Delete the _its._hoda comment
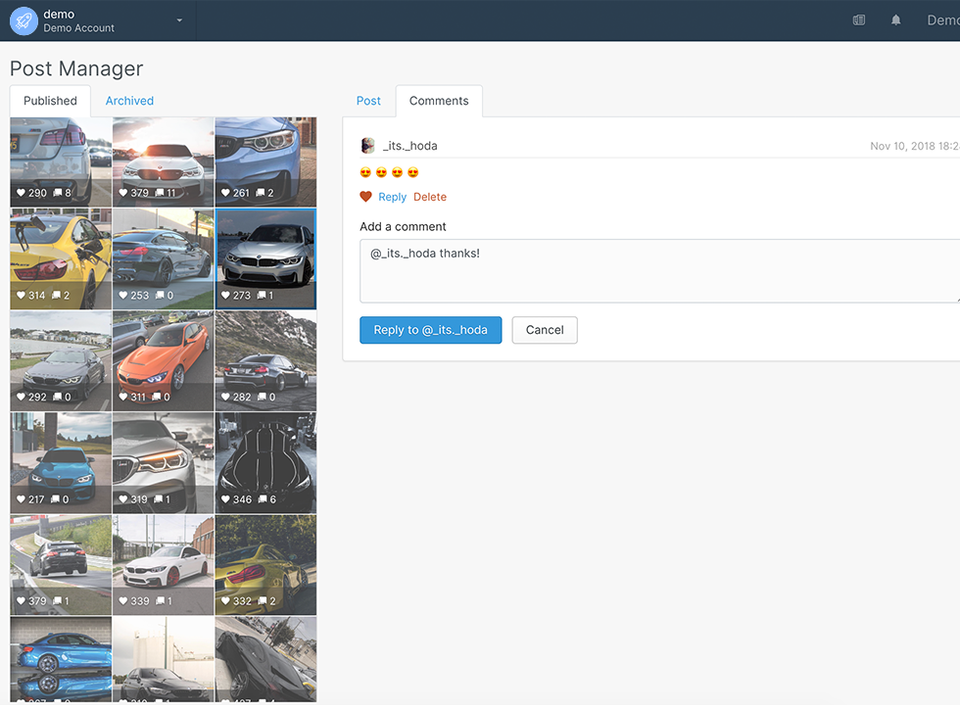The height and width of the screenshot is (705, 960). click(430, 197)
